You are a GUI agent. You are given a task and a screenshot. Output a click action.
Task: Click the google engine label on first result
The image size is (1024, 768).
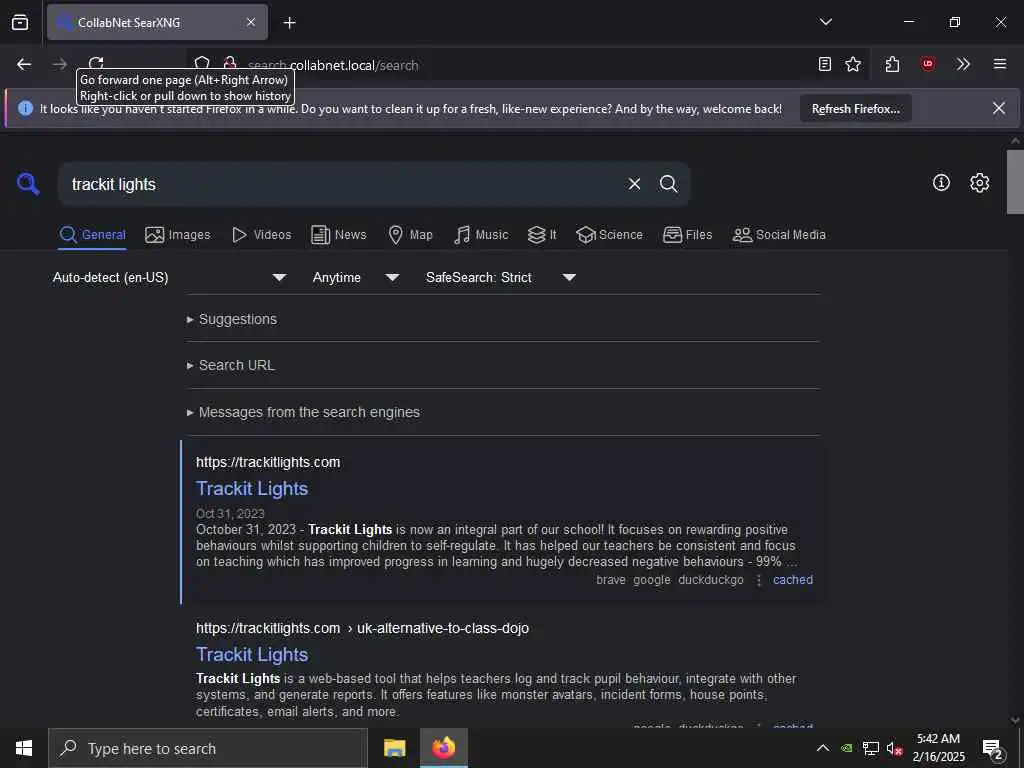pos(652,580)
